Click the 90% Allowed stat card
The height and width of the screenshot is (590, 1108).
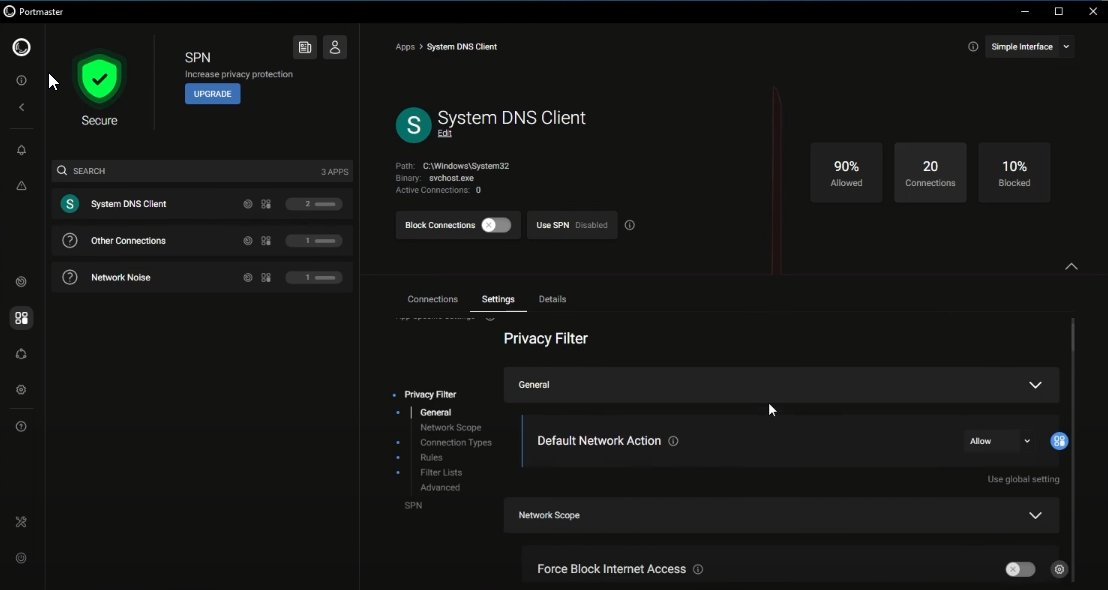point(846,173)
